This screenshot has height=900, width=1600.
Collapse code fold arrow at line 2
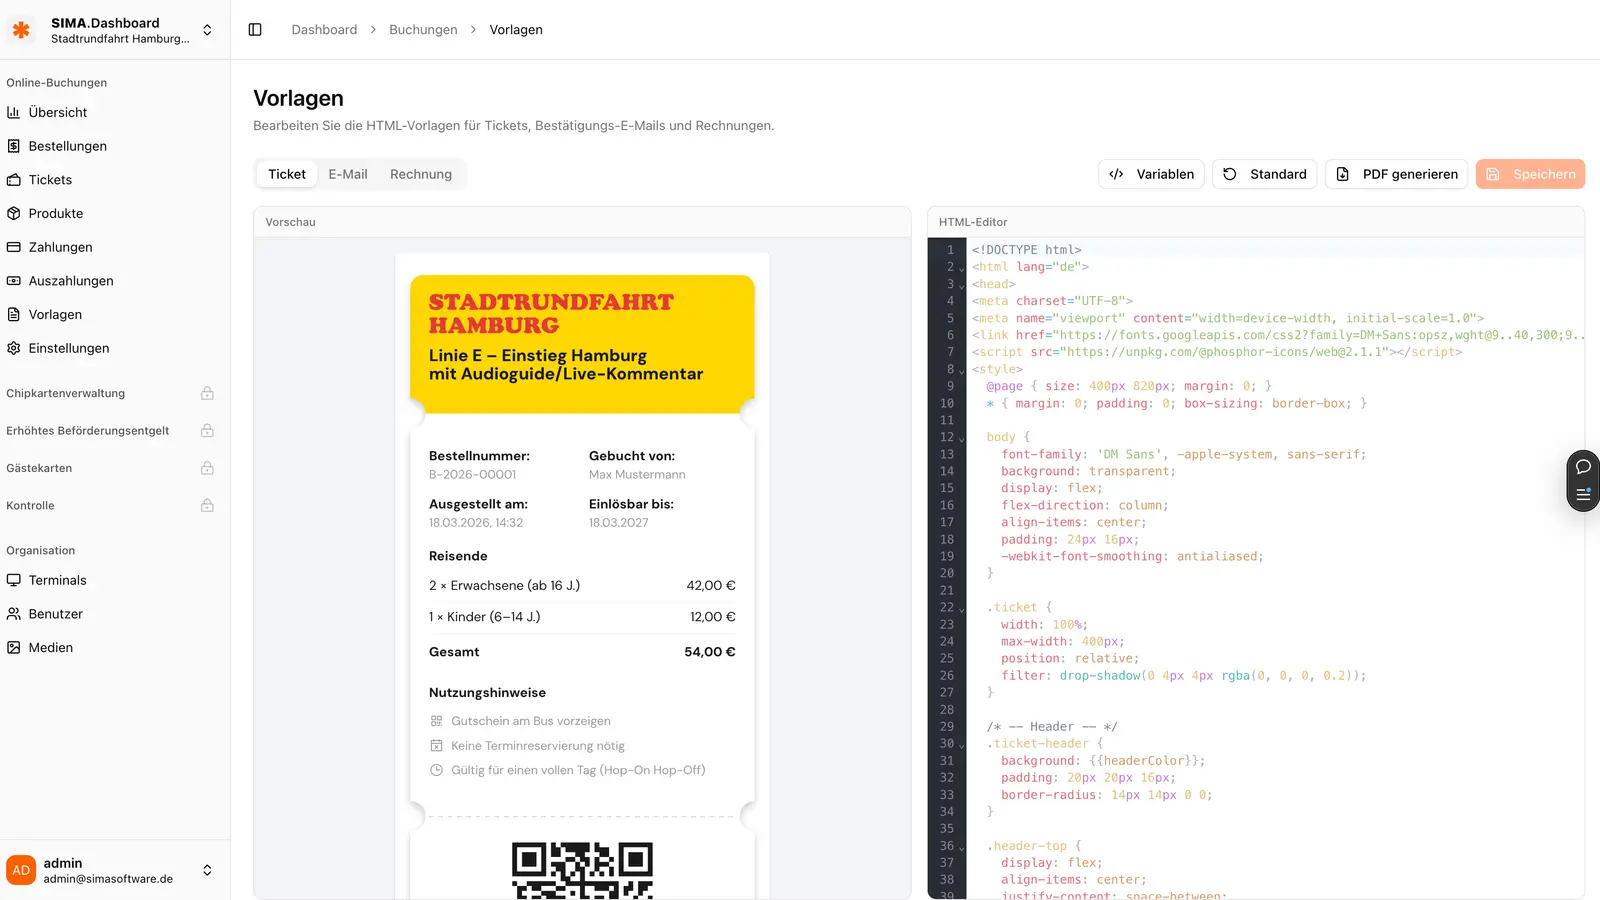[962, 268]
